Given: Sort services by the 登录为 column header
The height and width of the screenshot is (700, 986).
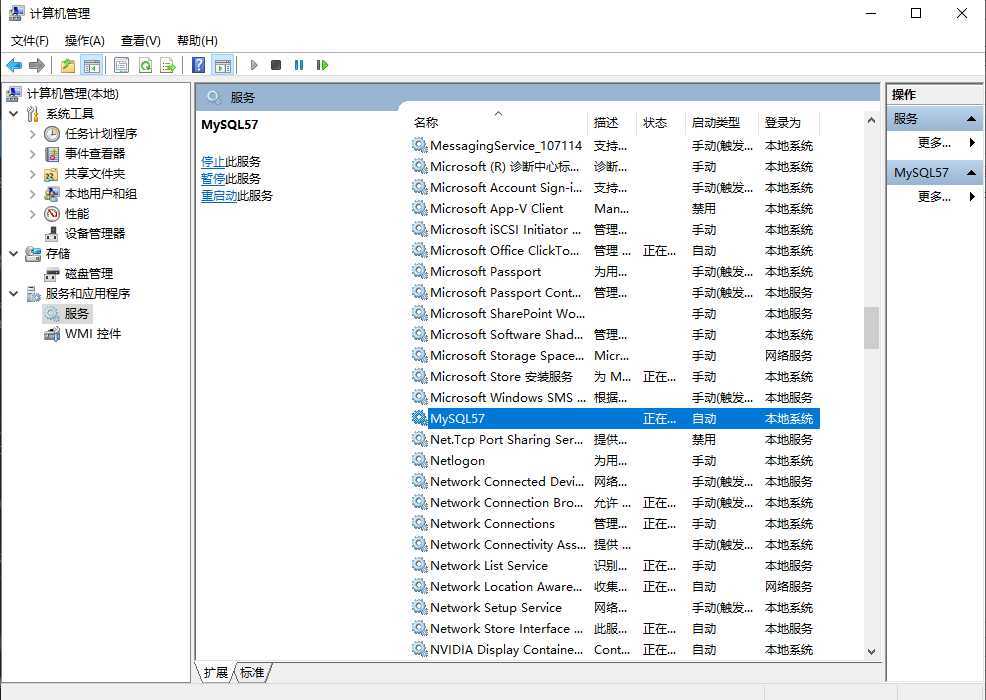Looking at the screenshot, I should click(x=789, y=123).
